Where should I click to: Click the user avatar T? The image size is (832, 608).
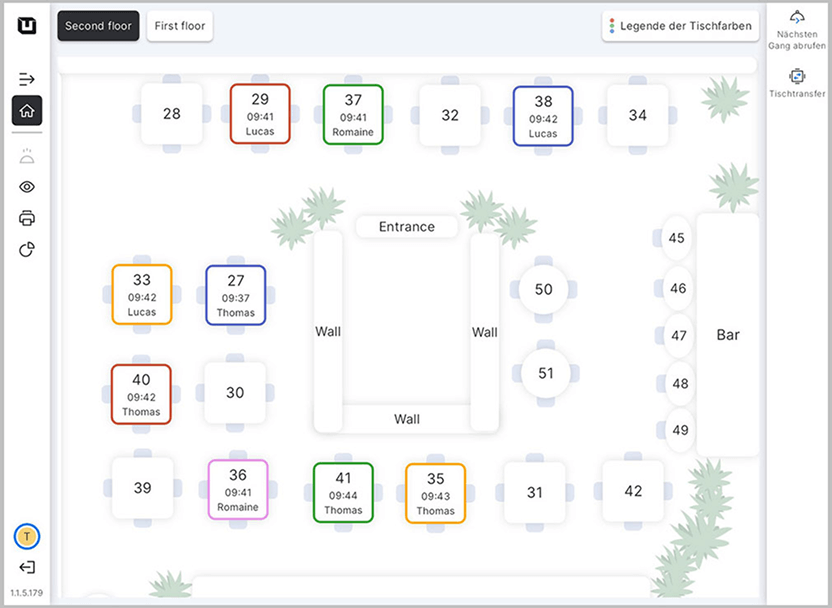click(27, 537)
